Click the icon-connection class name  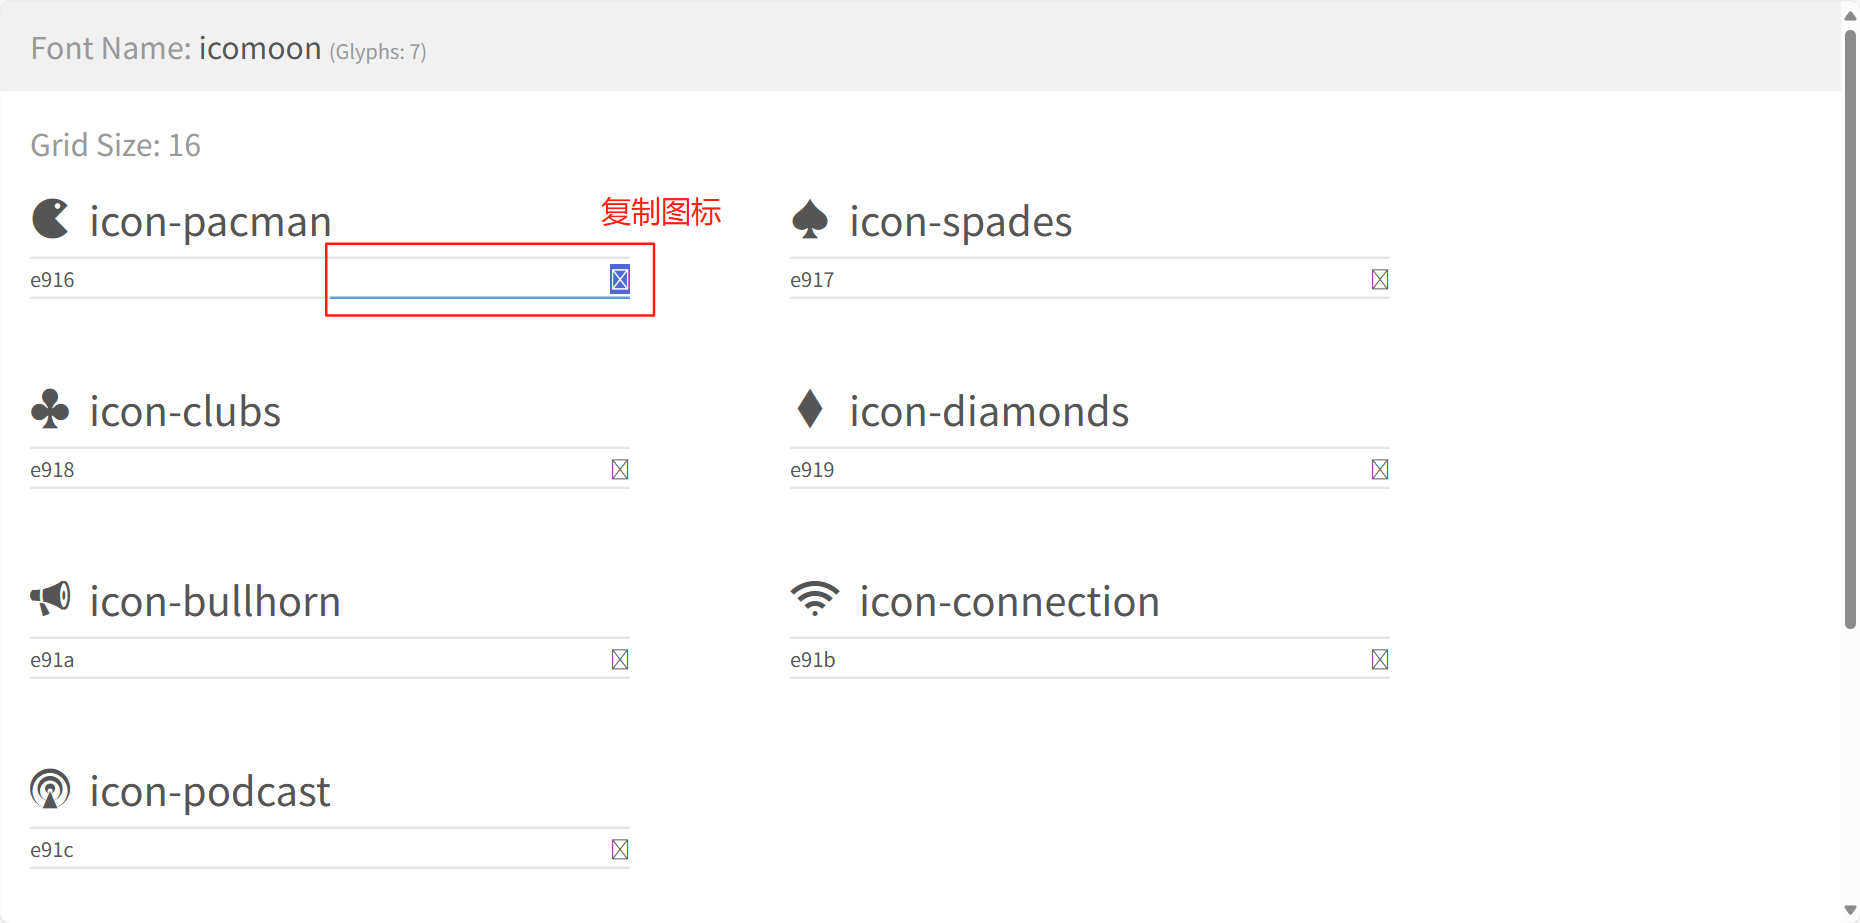tap(1009, 601)
